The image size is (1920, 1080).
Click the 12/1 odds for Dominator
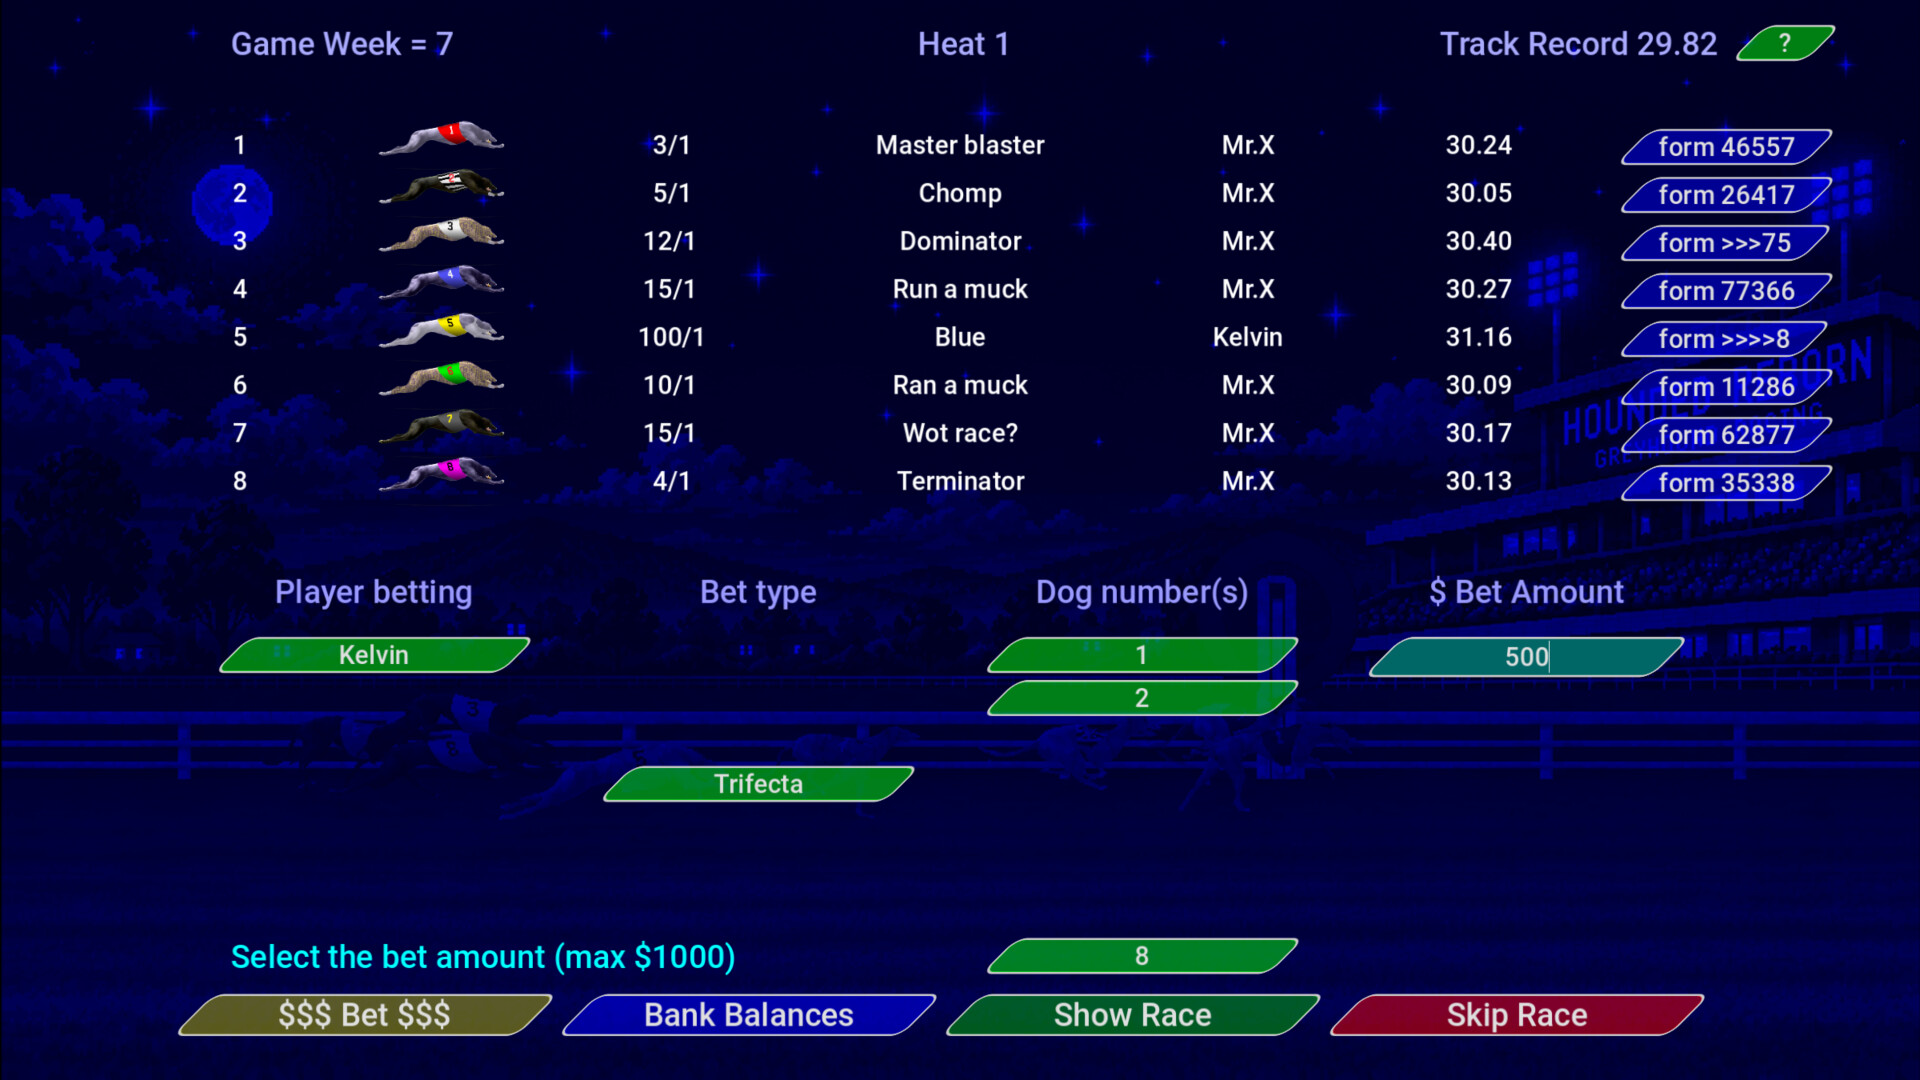(x=669, y=241)
